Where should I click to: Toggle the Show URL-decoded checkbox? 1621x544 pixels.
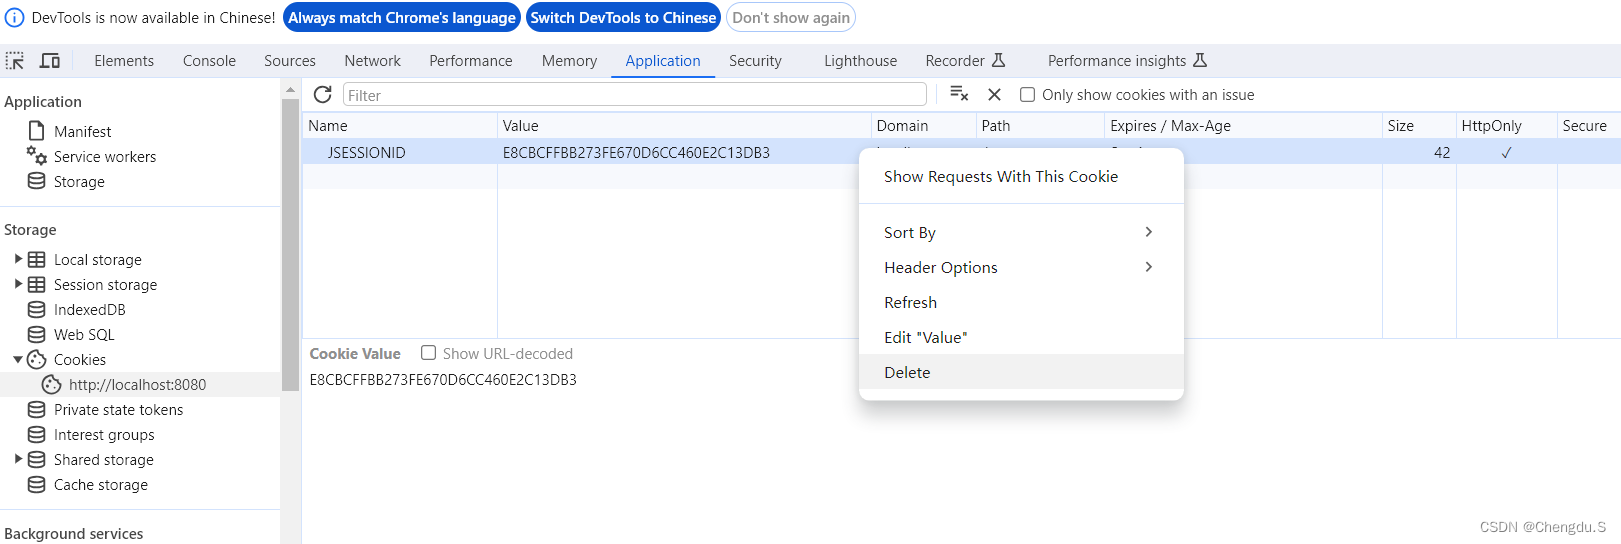pyautogui.click(x=428, y=353)
